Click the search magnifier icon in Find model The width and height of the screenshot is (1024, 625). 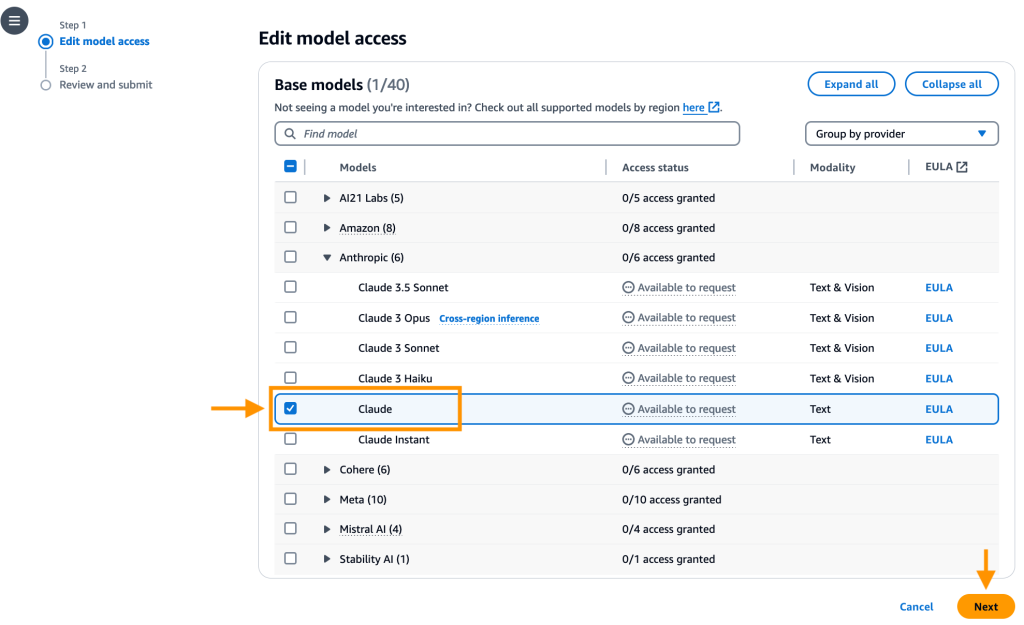click(290, 134)
